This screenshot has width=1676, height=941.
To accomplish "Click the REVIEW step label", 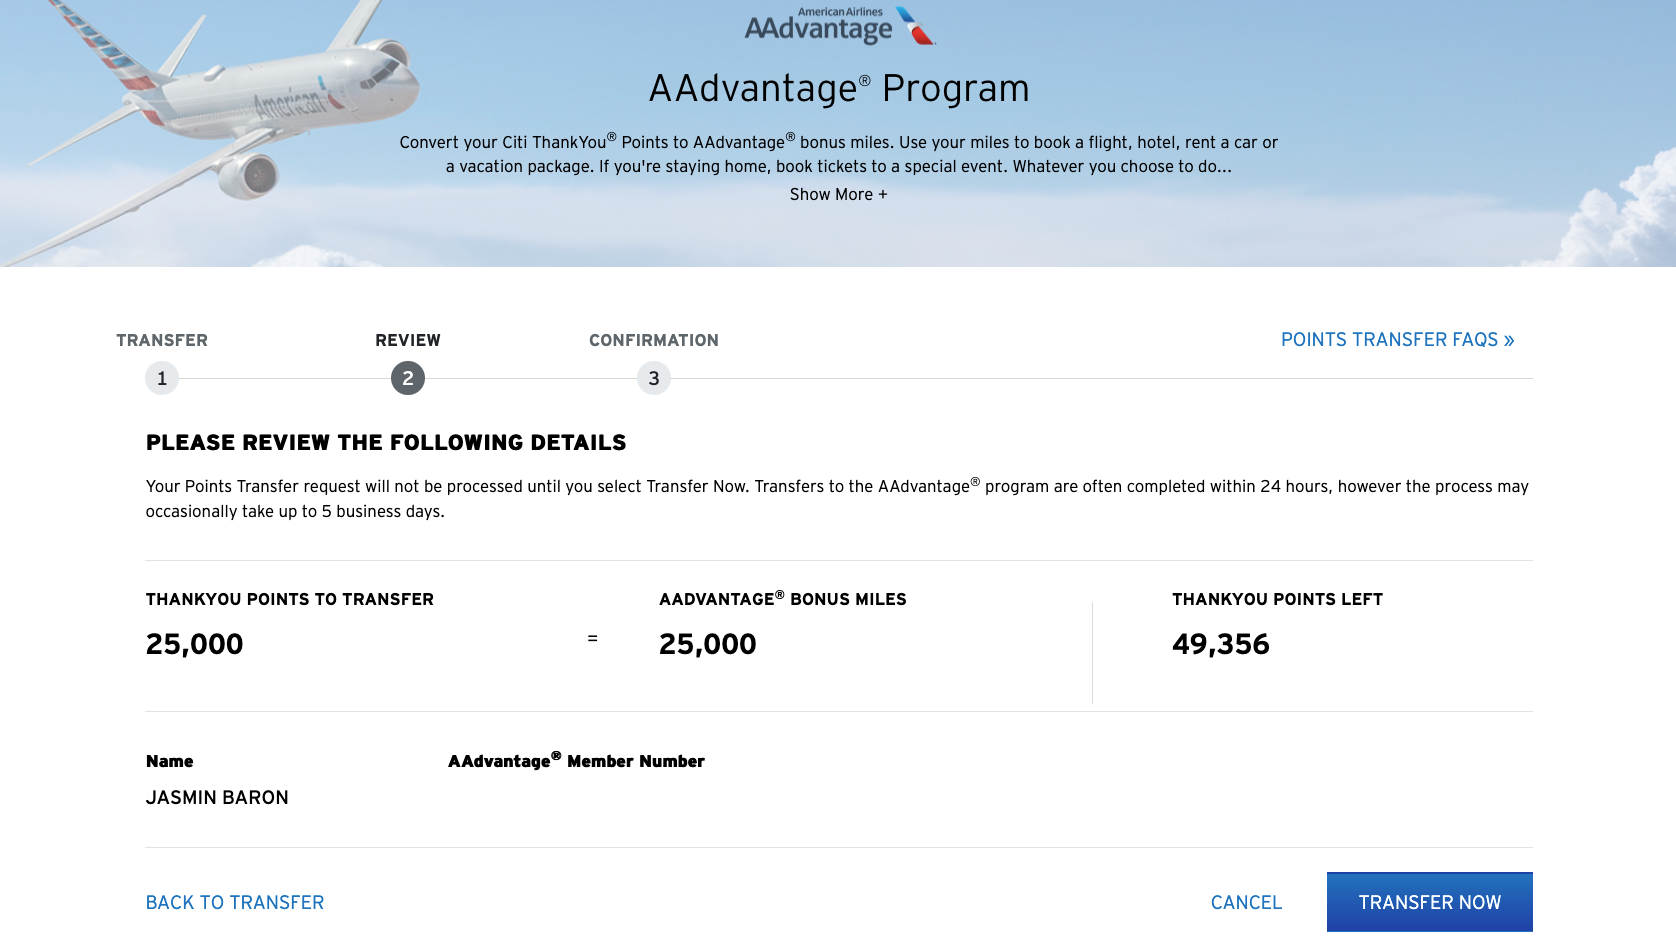I will tap(408, 340).
